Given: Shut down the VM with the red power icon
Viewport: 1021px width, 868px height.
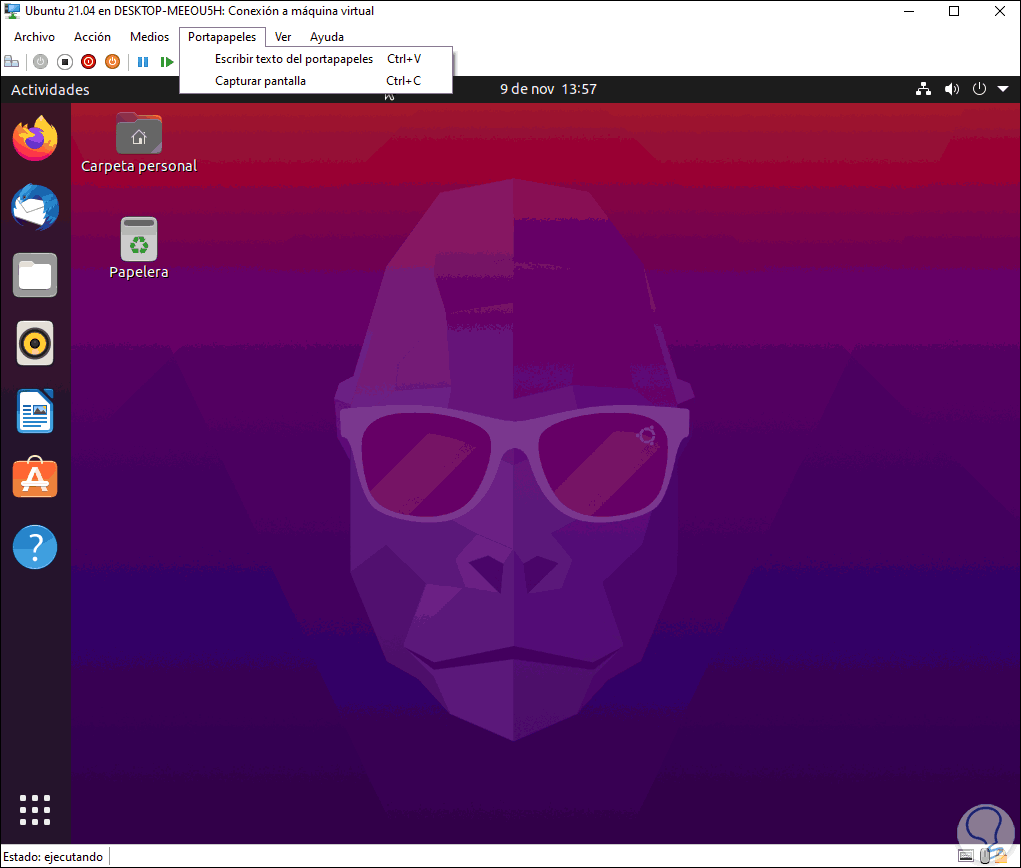Looking at the screenshot, I should pyautogui.click(x=89, y=62).
